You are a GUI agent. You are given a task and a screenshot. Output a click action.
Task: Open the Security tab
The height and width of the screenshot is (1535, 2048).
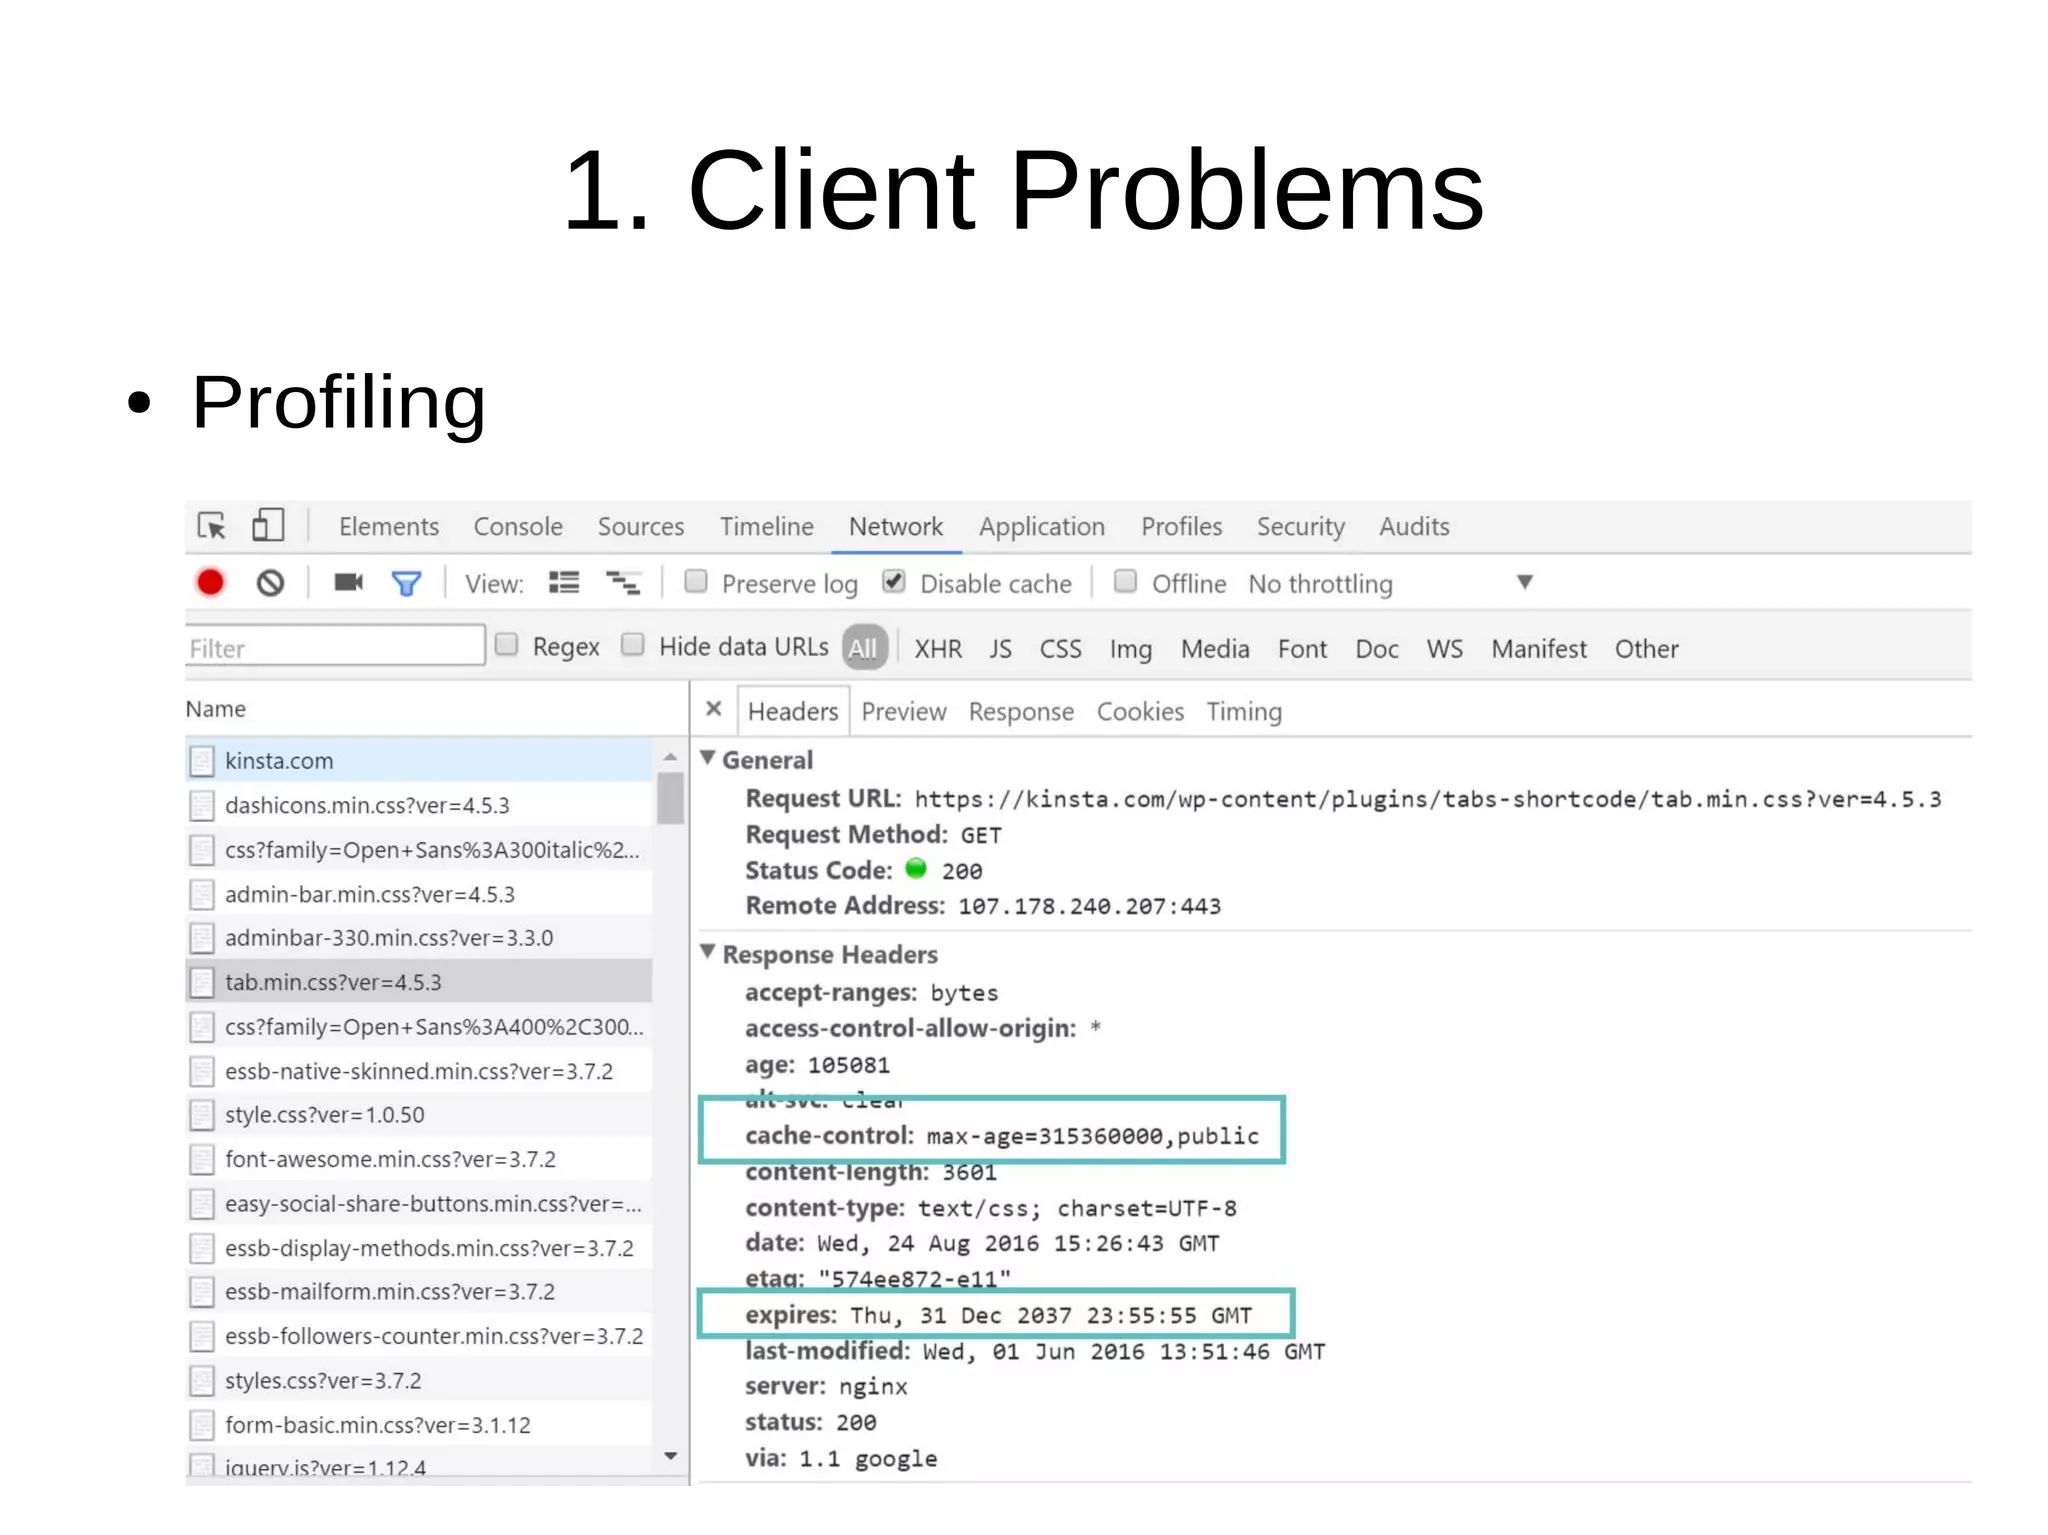[x=1301, y=527]
